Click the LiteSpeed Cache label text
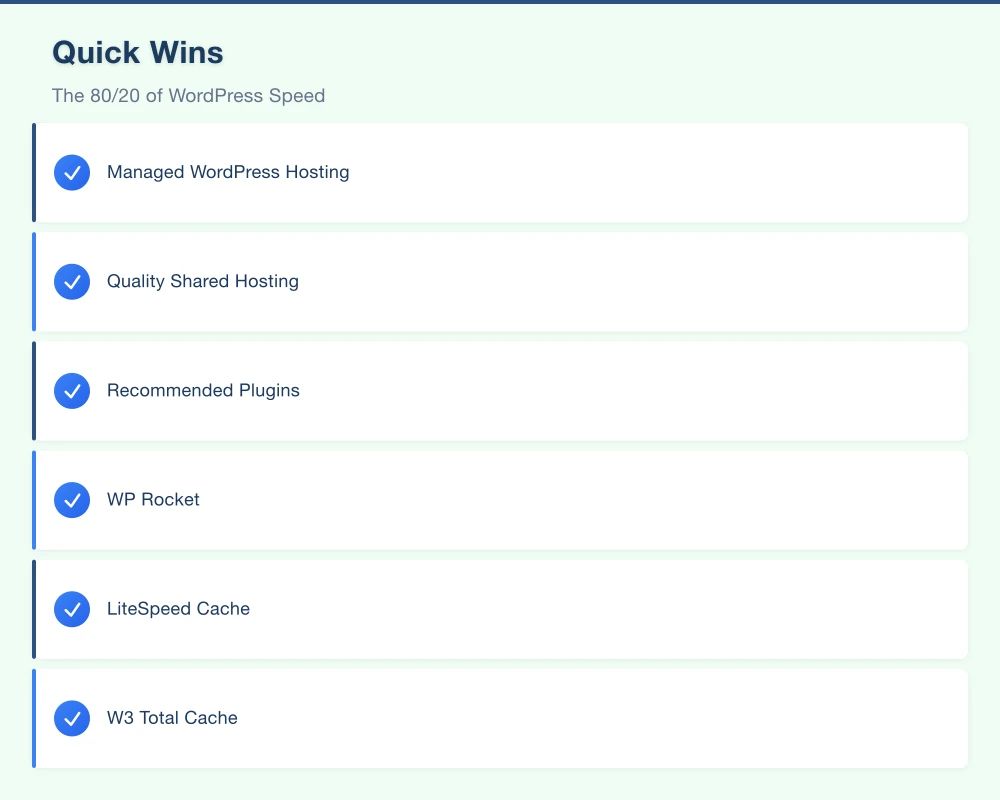1000x800 pixels. [x=178, y=609]
